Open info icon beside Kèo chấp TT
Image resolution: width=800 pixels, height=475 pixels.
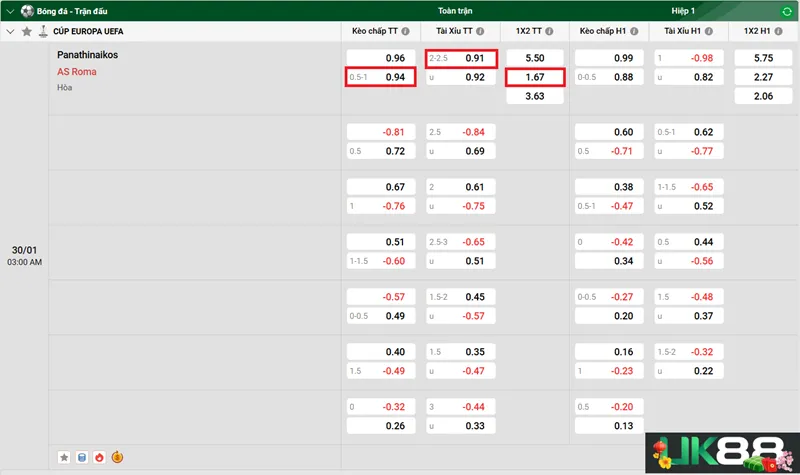406,32
